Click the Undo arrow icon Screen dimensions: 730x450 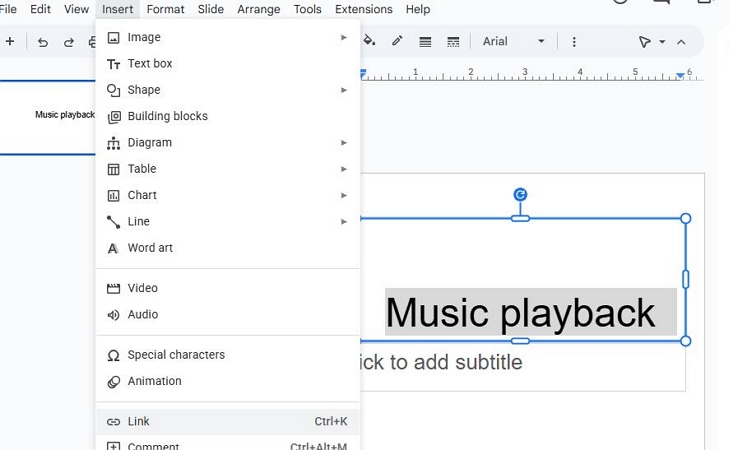[43, 42]
